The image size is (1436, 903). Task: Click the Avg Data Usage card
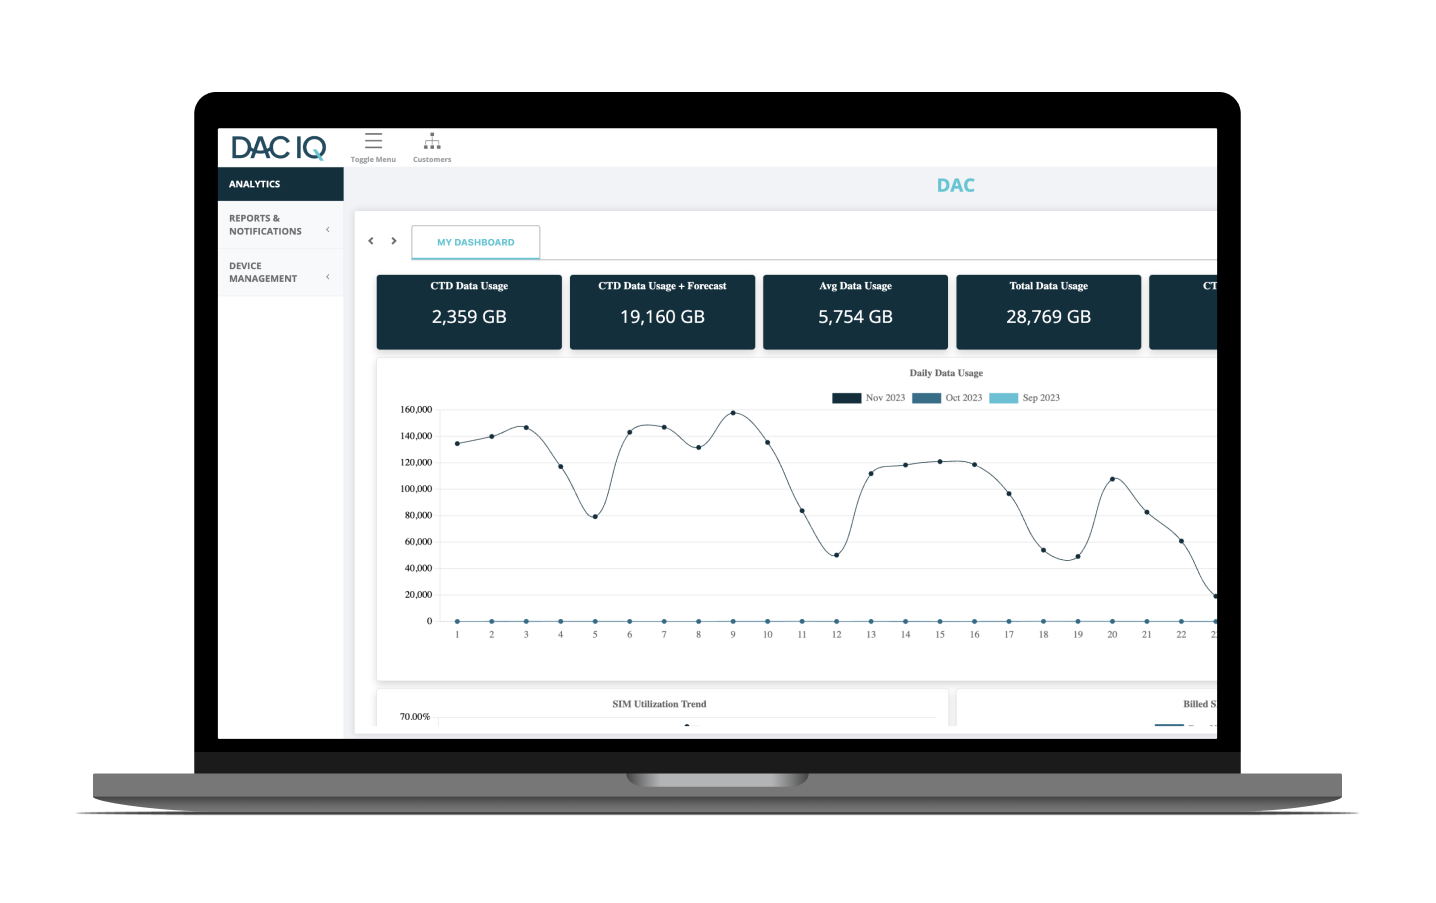(x=855, y=312)
